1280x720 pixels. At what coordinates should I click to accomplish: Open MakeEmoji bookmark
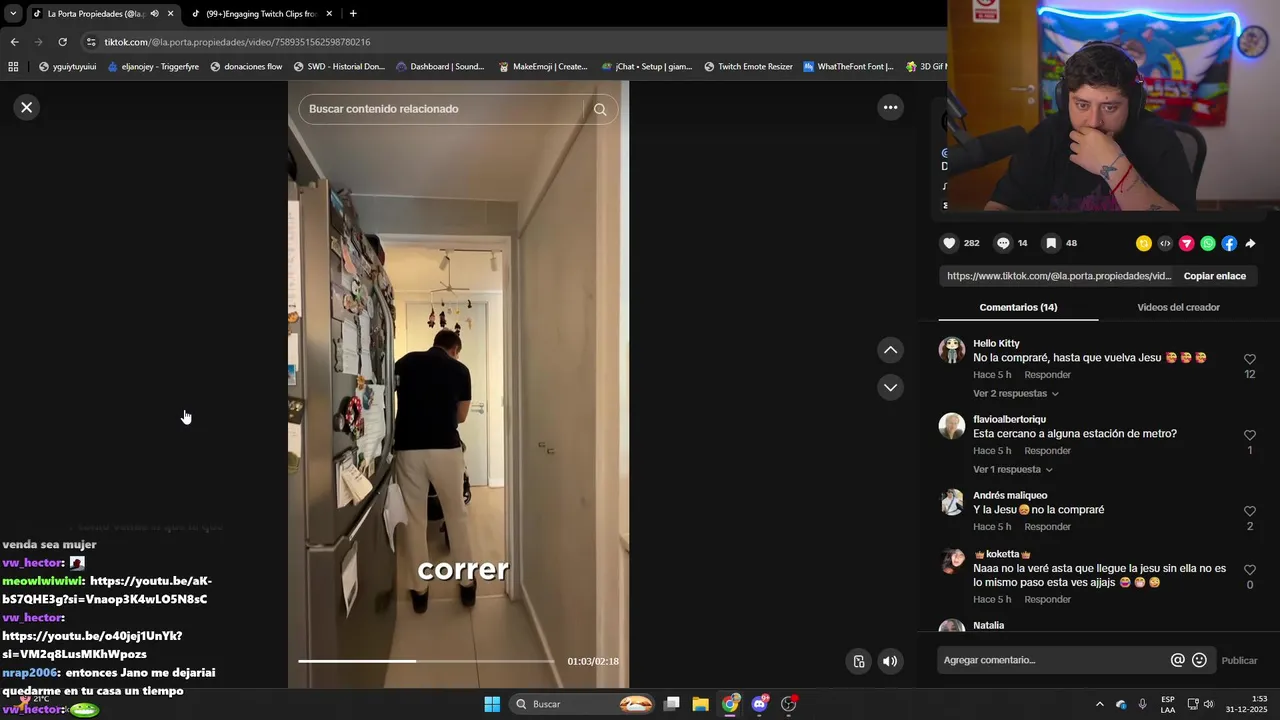point(543,67)
